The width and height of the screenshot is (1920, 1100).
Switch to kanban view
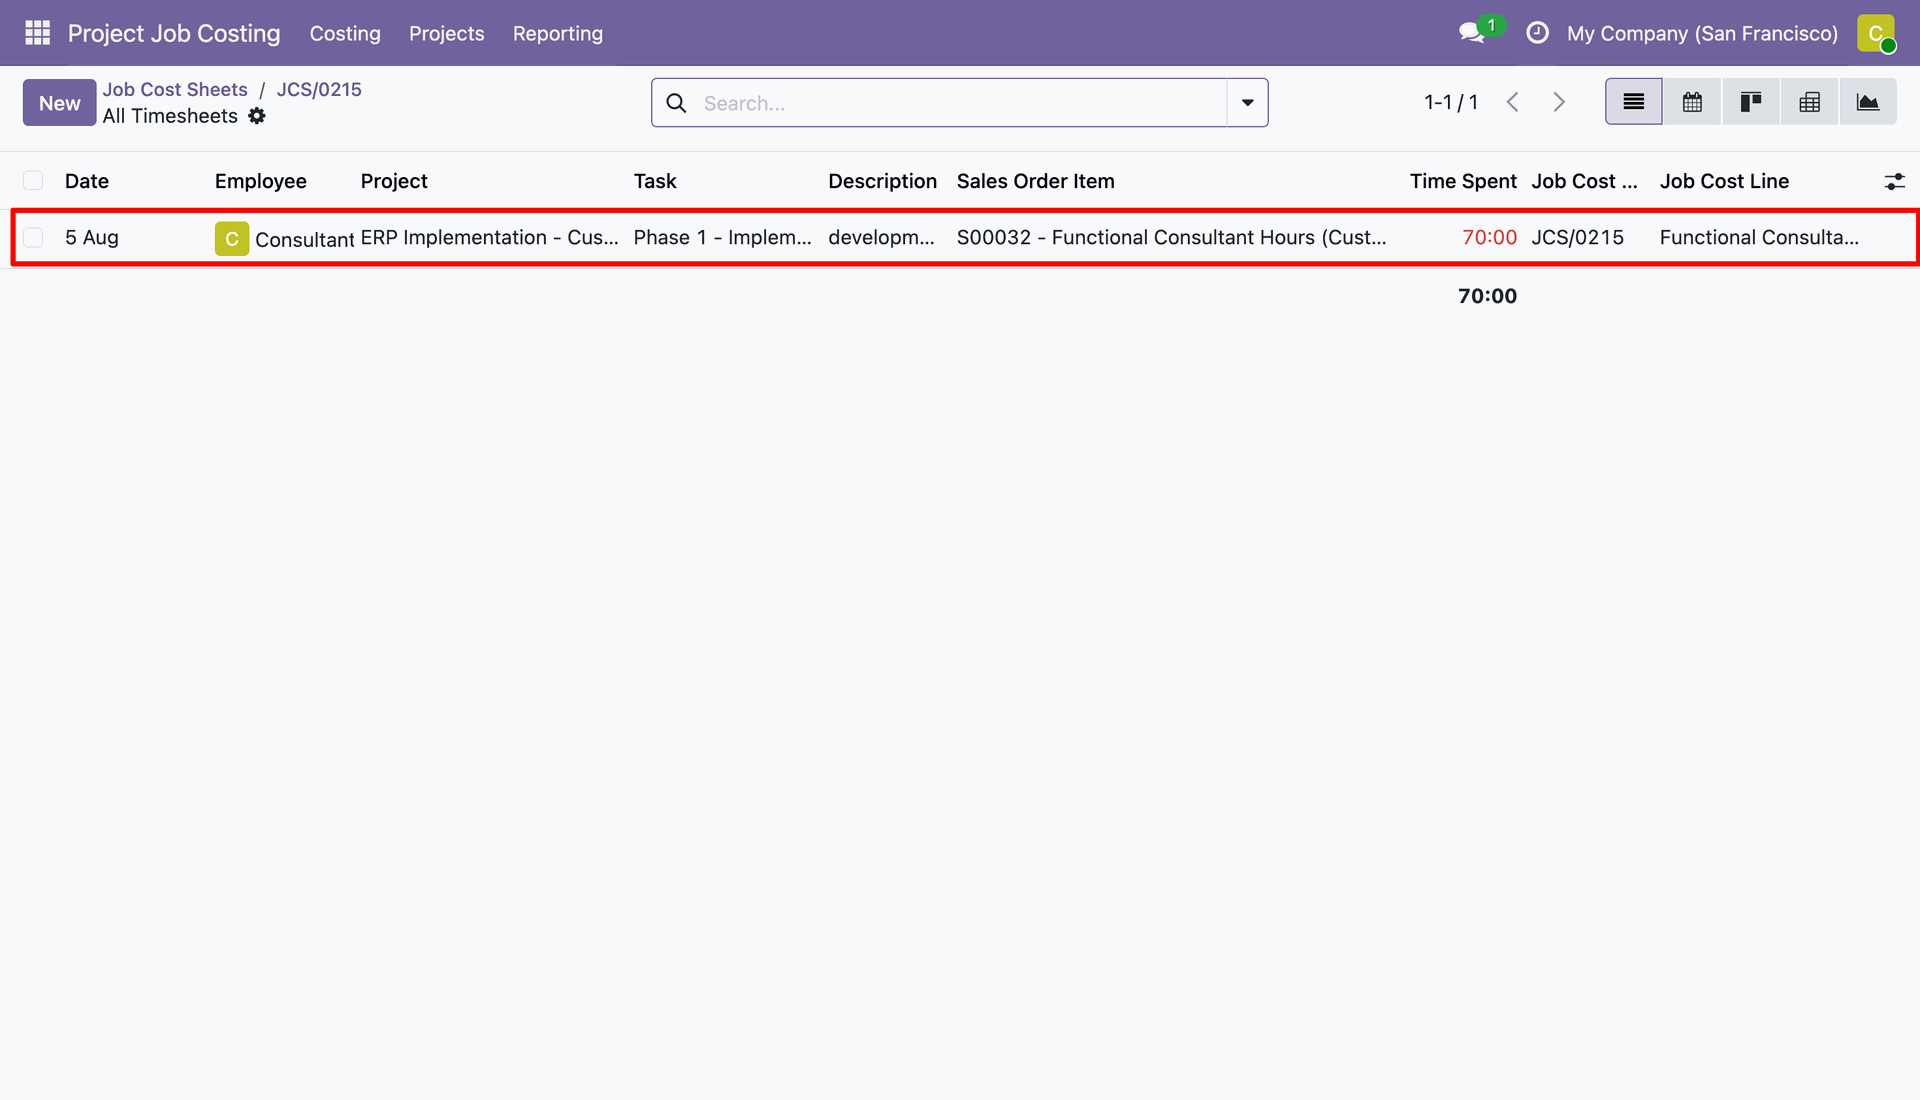coord(1750,102)
